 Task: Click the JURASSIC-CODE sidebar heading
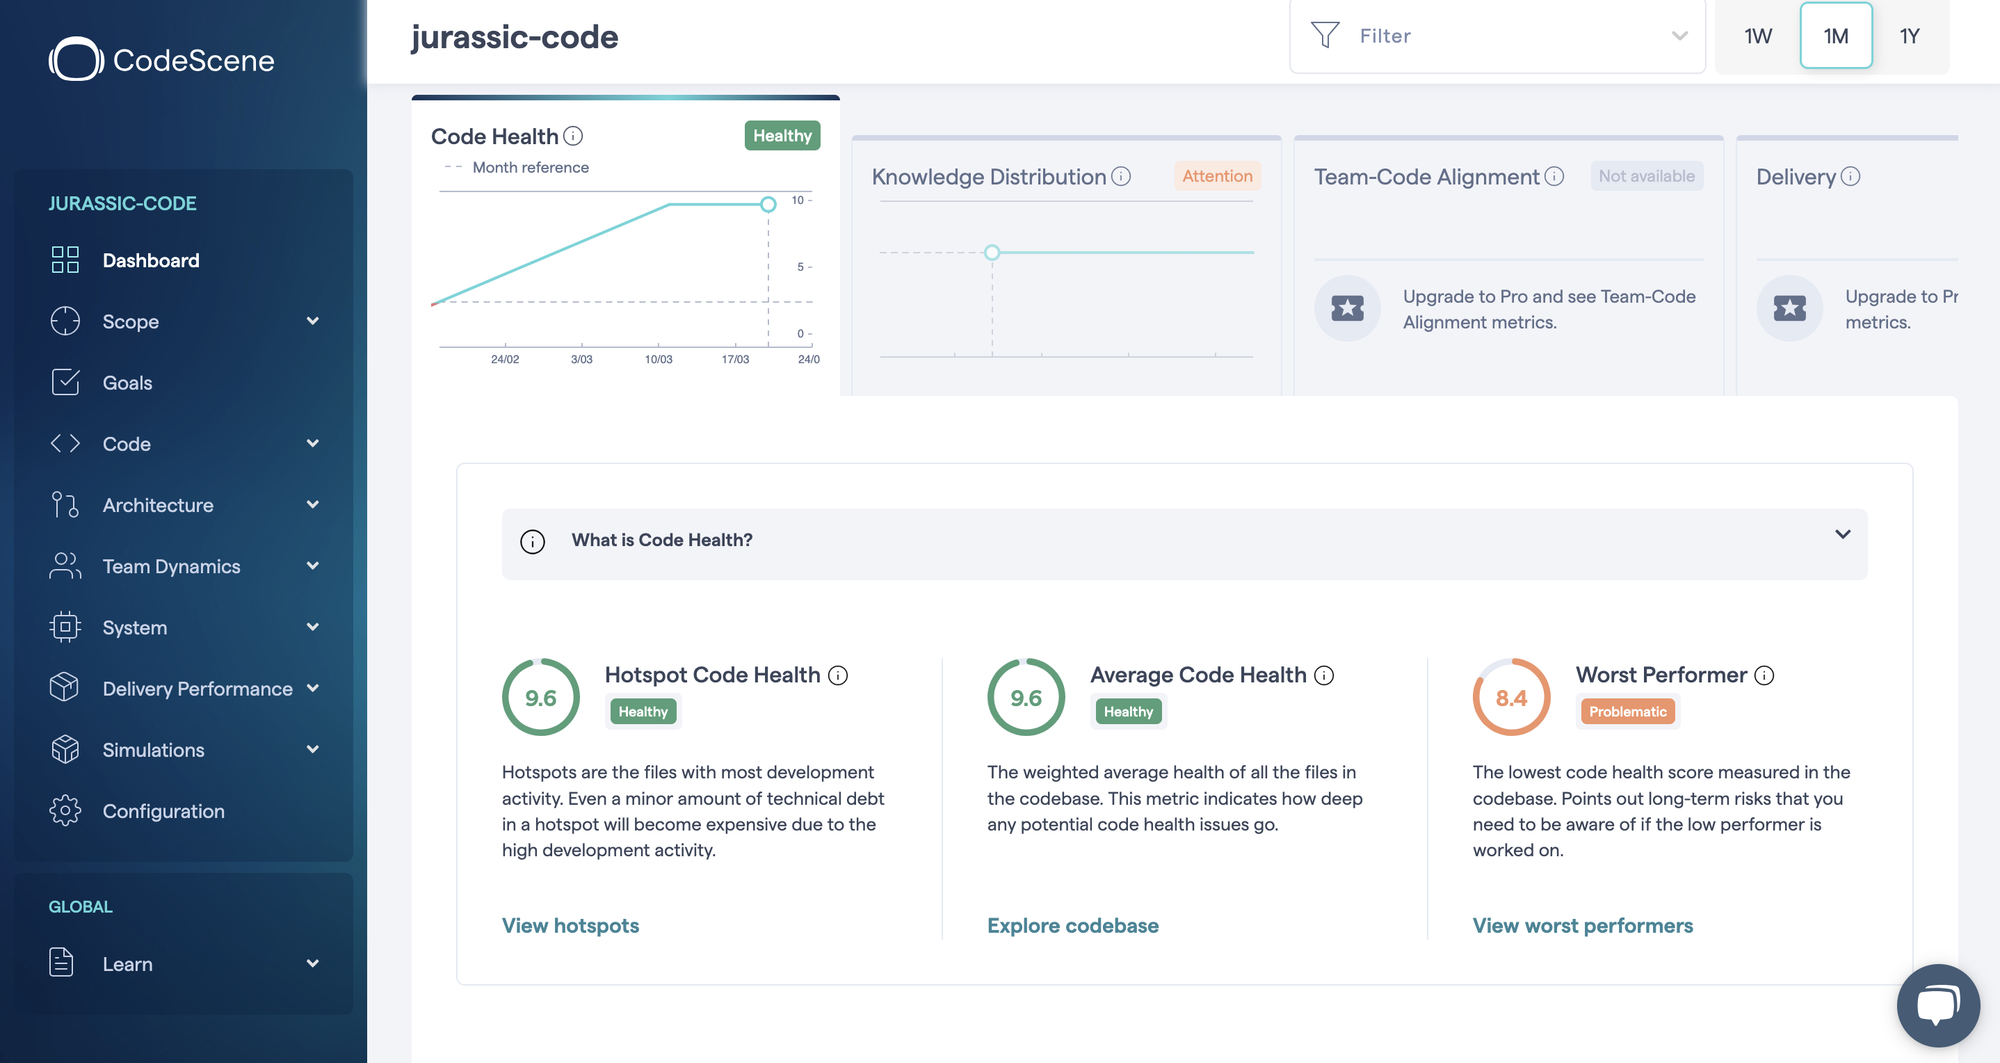(x=122, y=203)
